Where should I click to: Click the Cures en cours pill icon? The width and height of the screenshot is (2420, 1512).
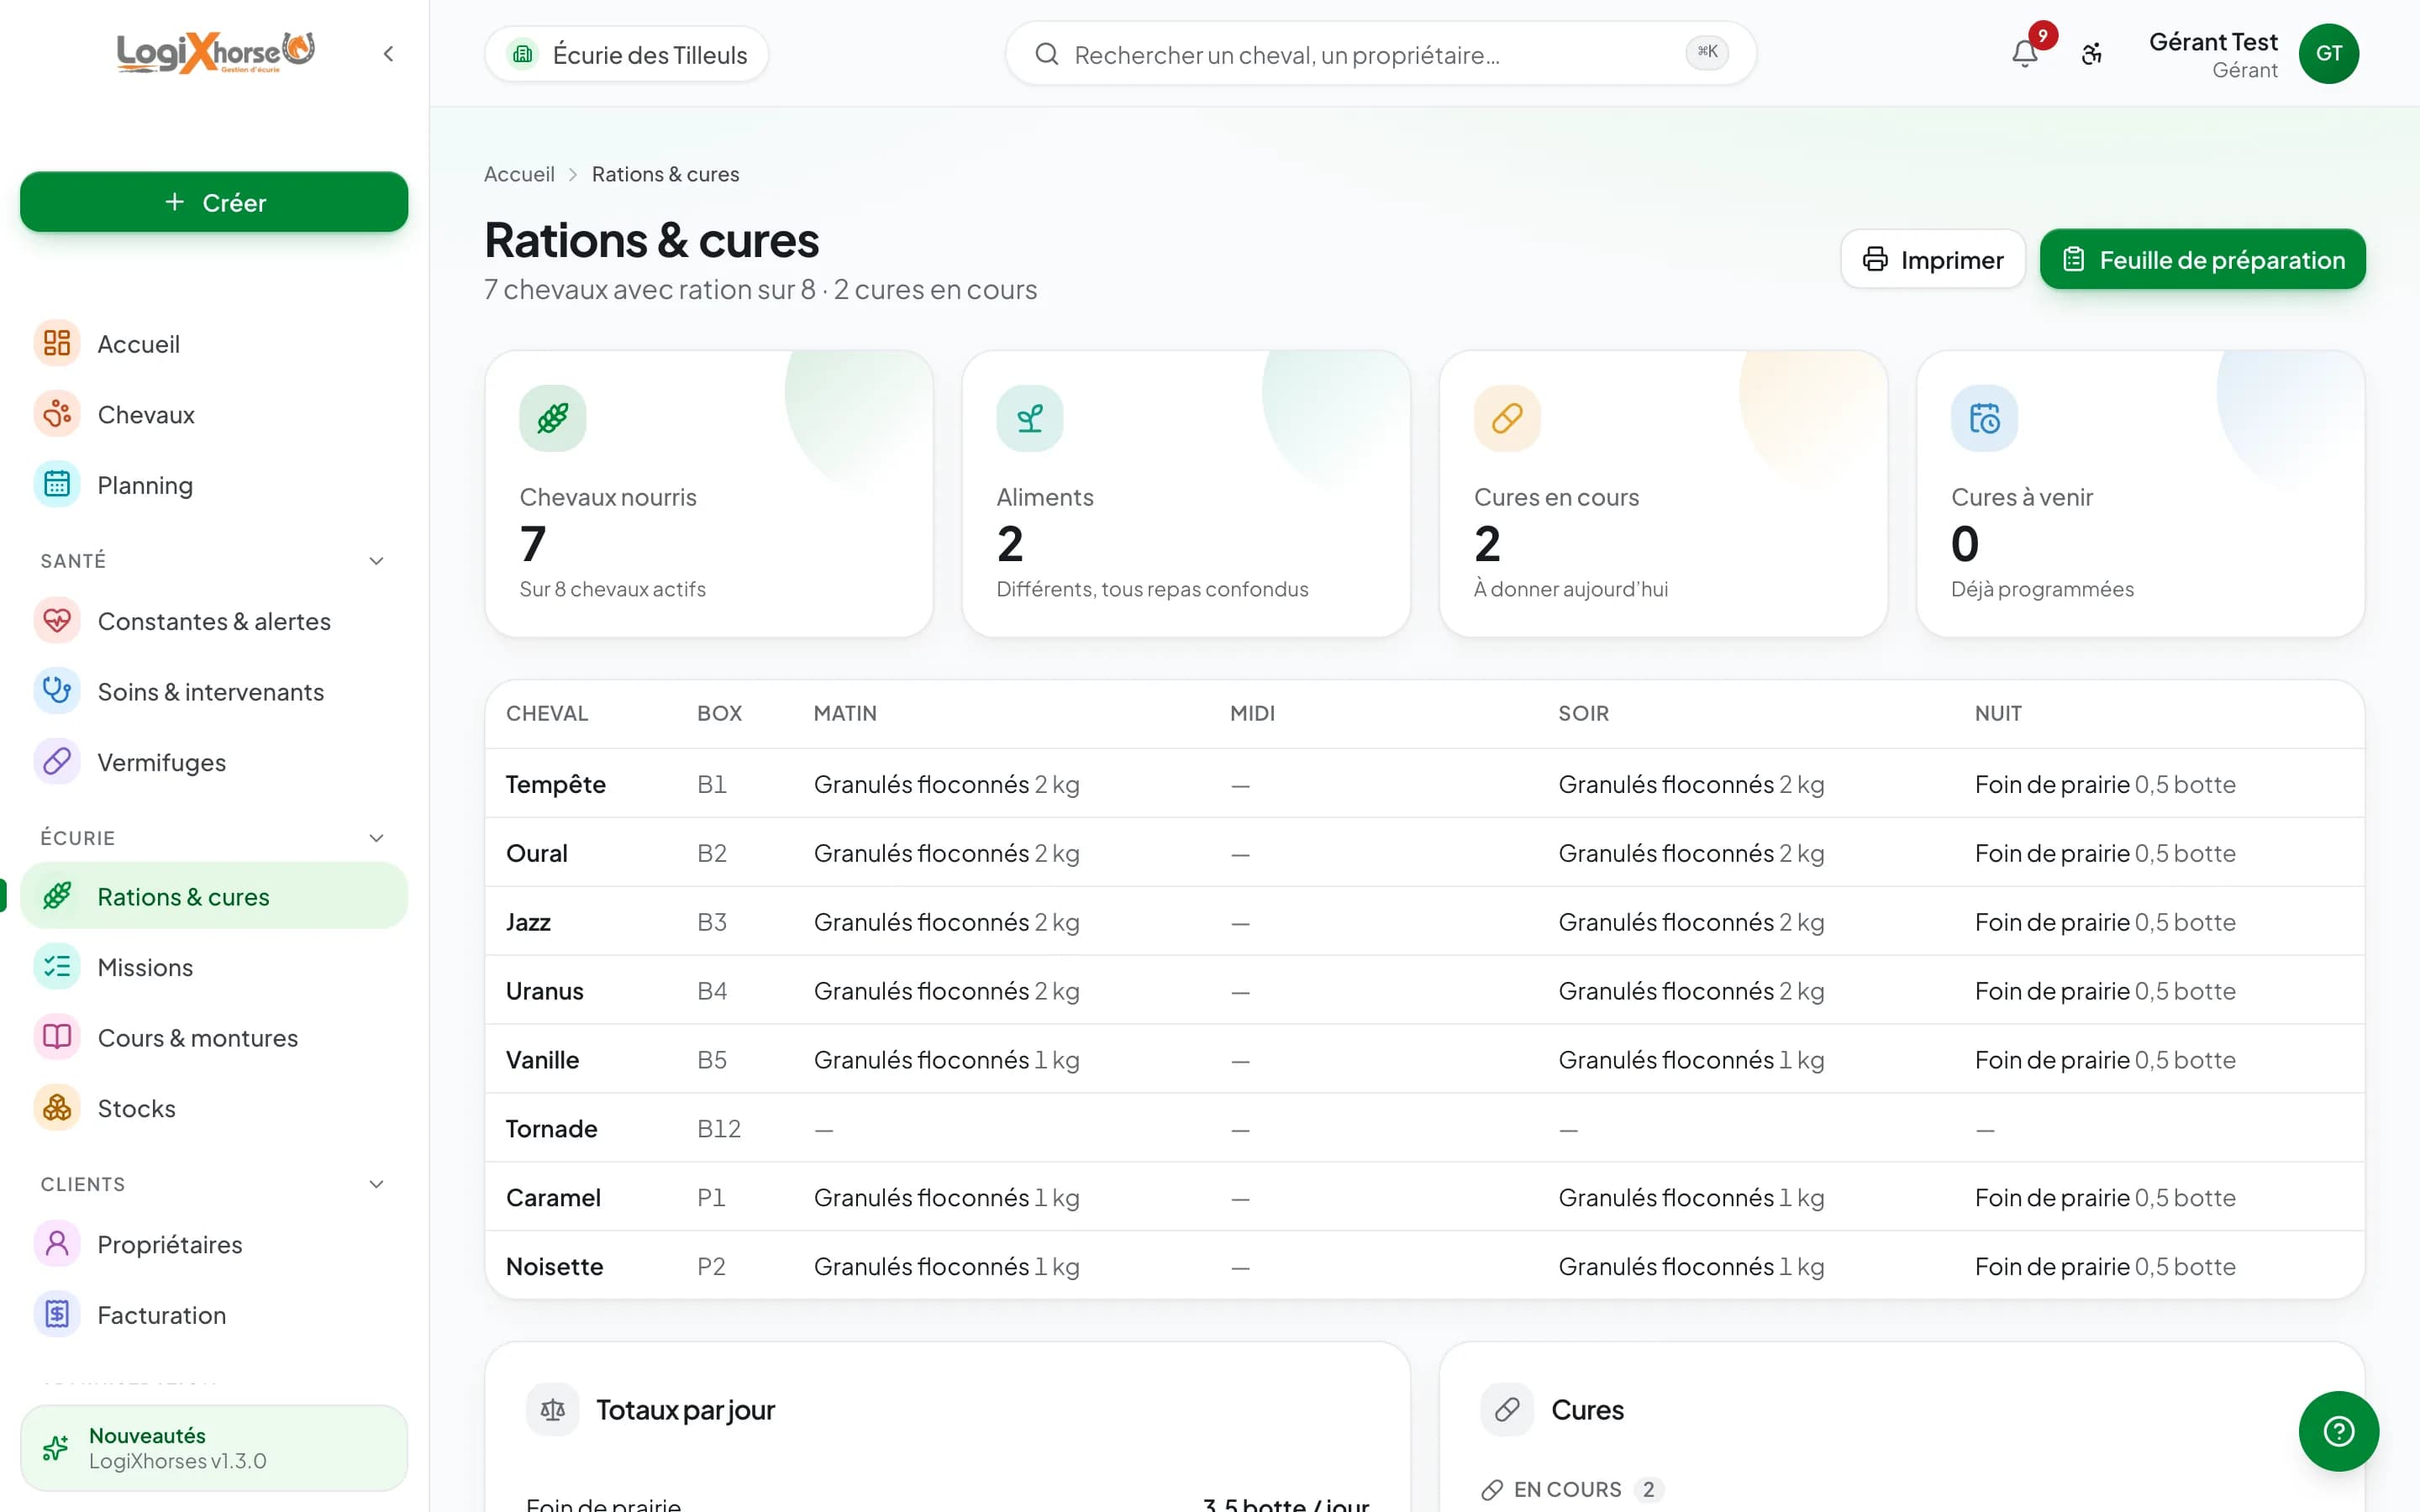tap(1507, 418)
